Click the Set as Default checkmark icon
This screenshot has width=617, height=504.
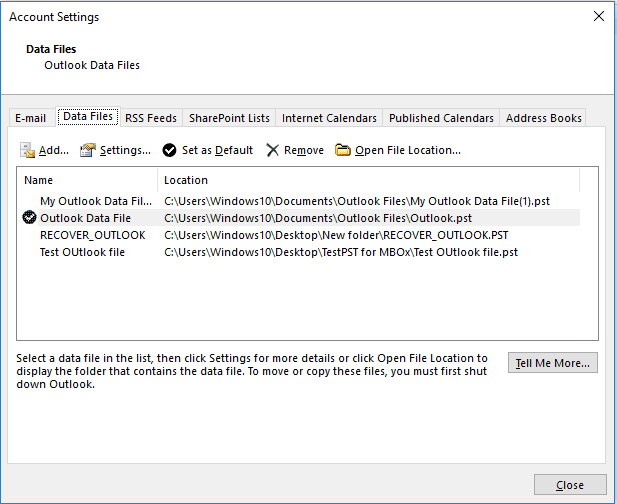tap(170, 150)
